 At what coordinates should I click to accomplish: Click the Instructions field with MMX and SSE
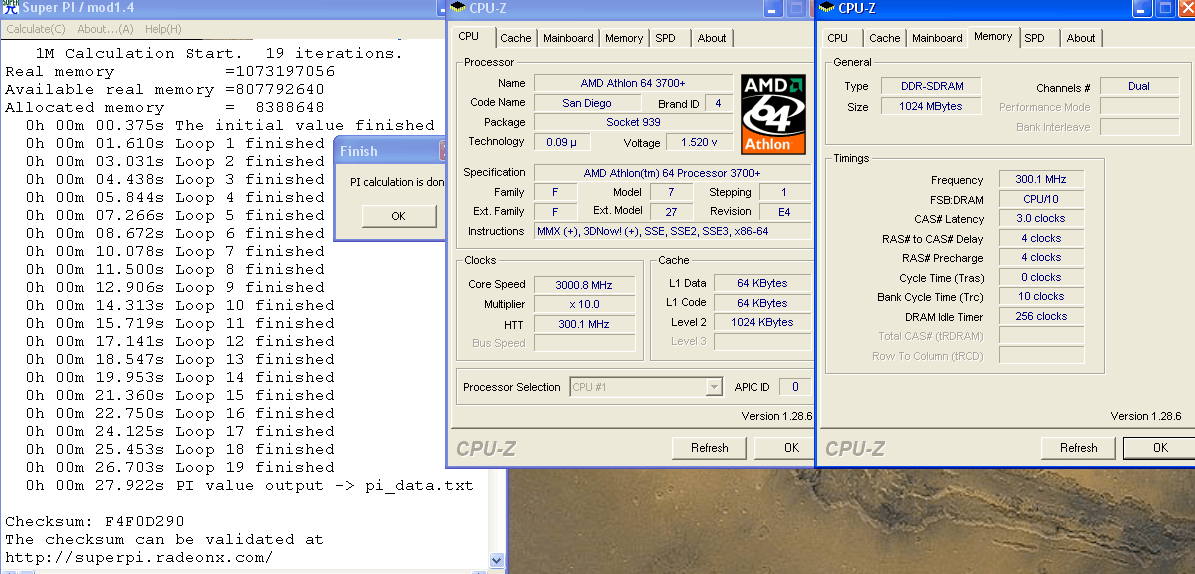point(672,231)
